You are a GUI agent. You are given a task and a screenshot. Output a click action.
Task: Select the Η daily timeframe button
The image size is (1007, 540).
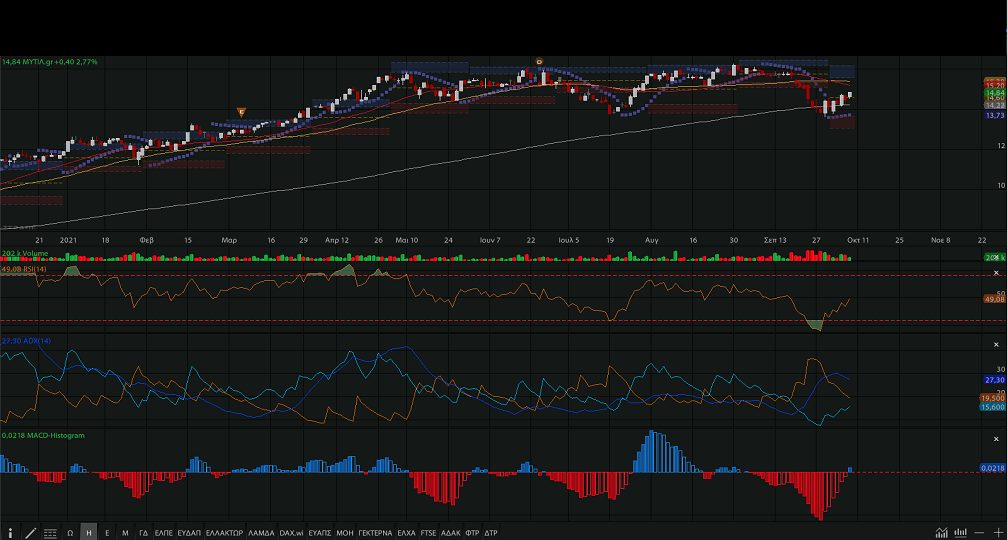coord(89,533)
